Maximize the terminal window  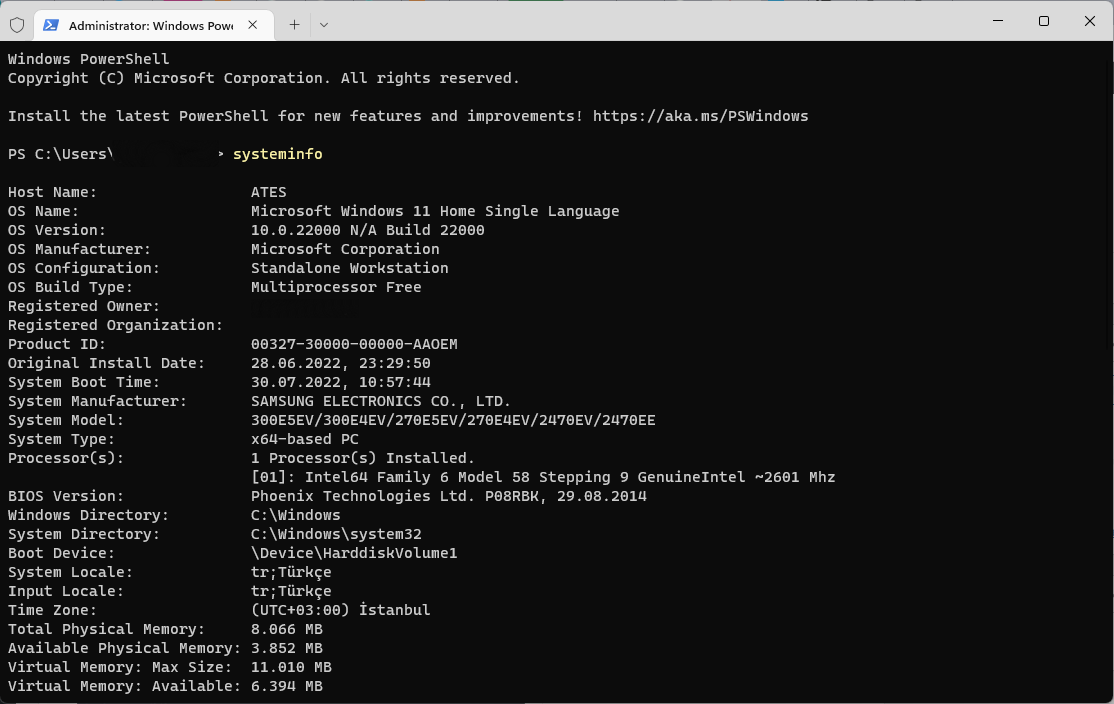coord(1044,21)
